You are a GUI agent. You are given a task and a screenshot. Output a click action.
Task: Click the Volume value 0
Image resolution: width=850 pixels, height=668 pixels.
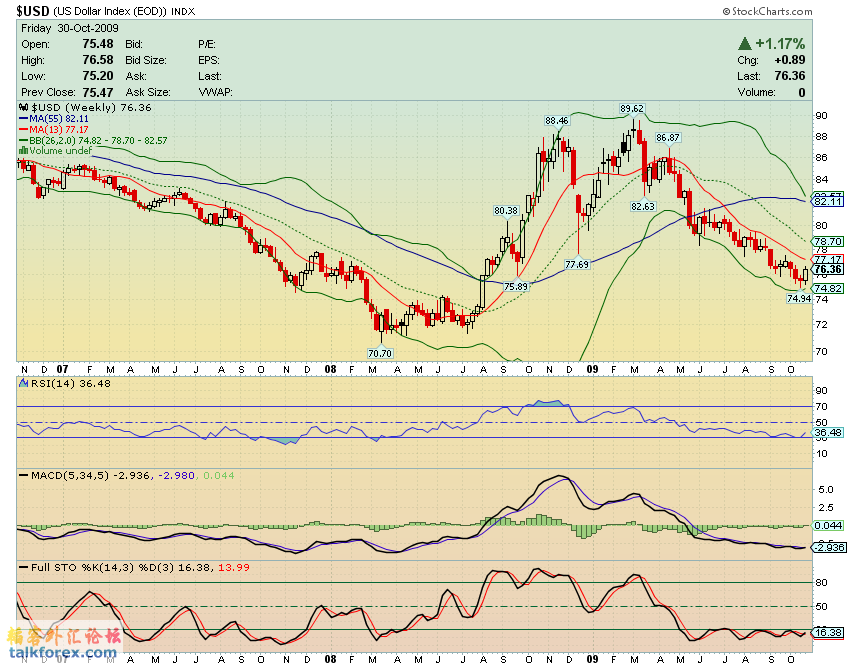pyautogui.click(x=802, y=92)
